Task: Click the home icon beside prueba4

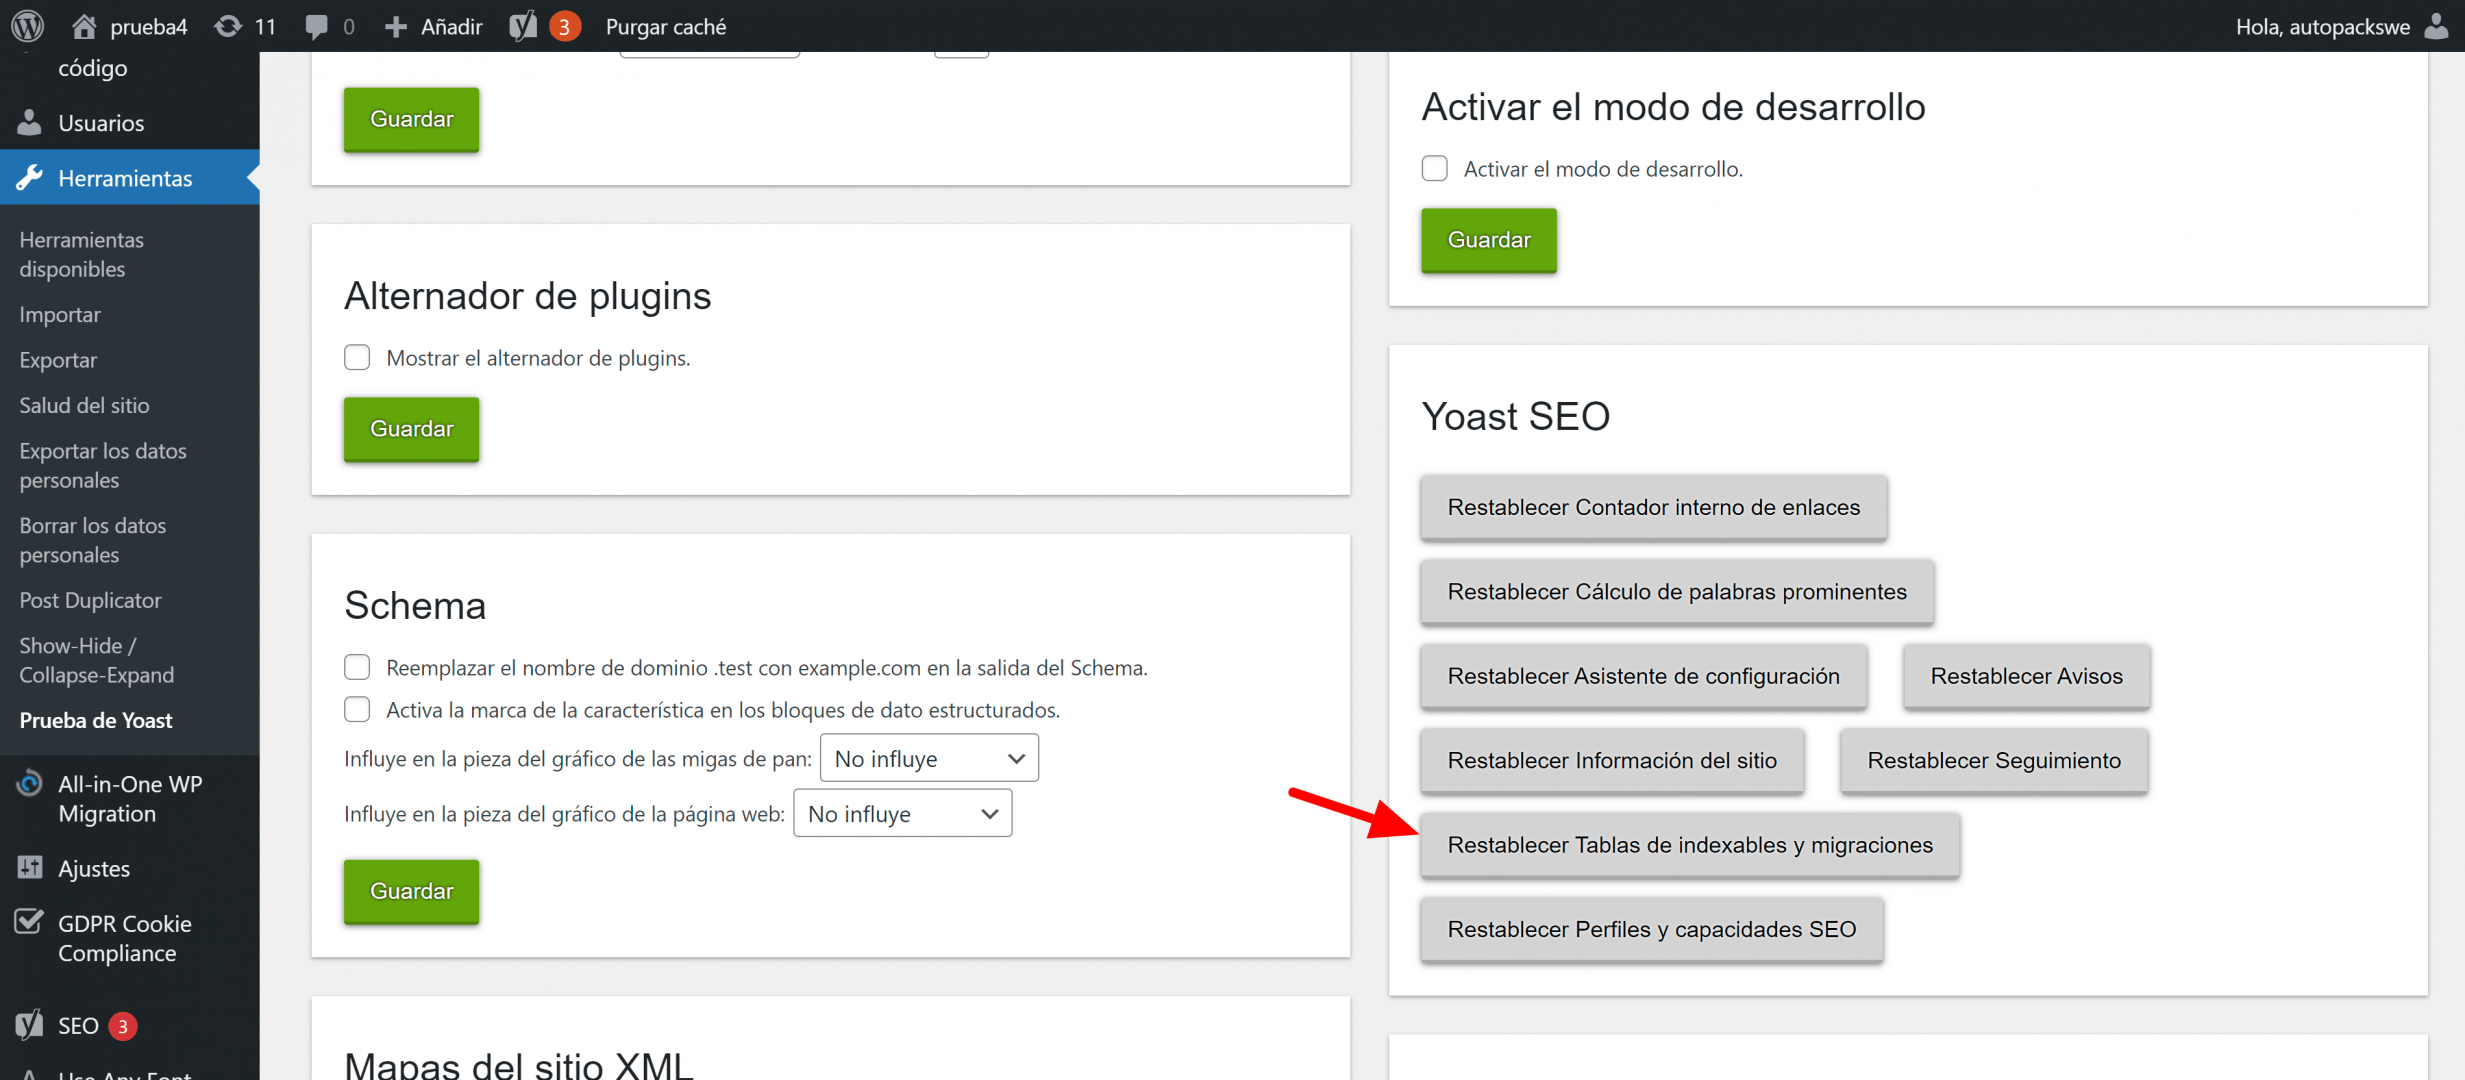Action: pyautogui.click(x=84, y=26)
